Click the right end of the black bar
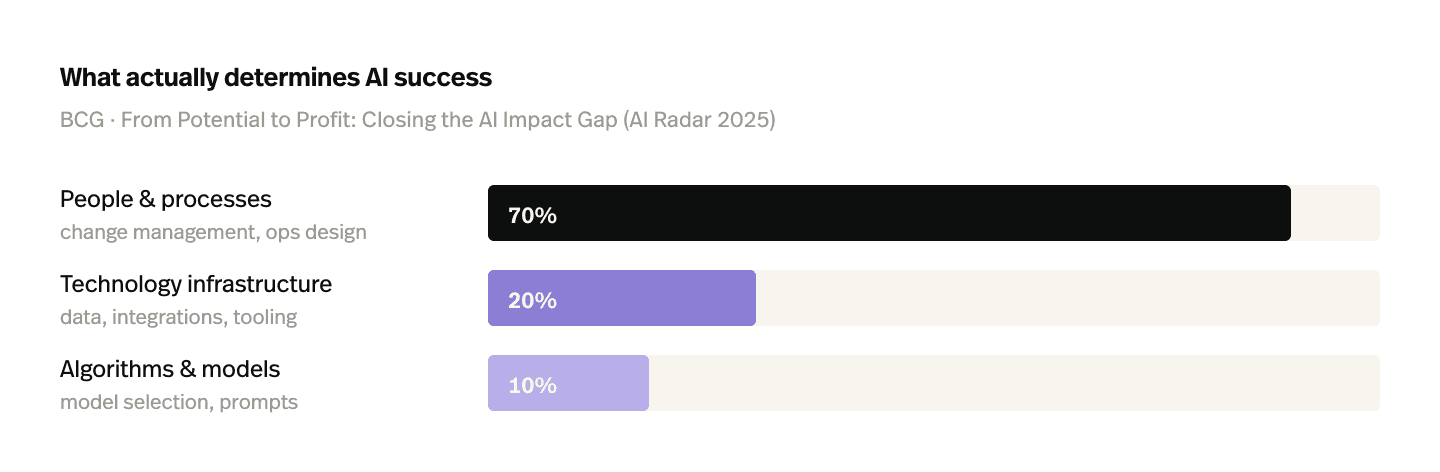1440x472 pixels. 1285,213
